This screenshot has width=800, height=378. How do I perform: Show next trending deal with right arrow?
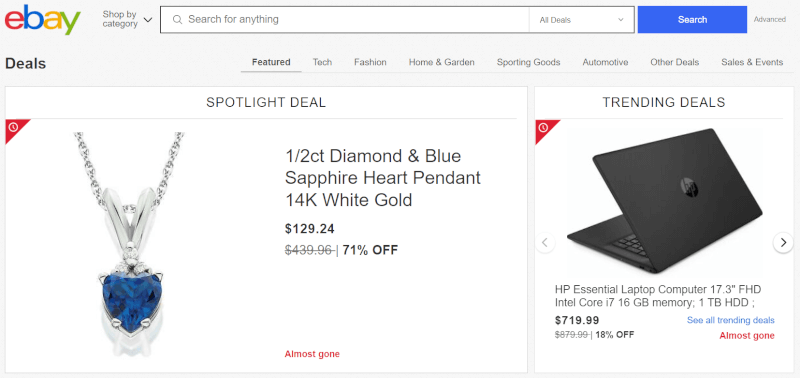783,242
